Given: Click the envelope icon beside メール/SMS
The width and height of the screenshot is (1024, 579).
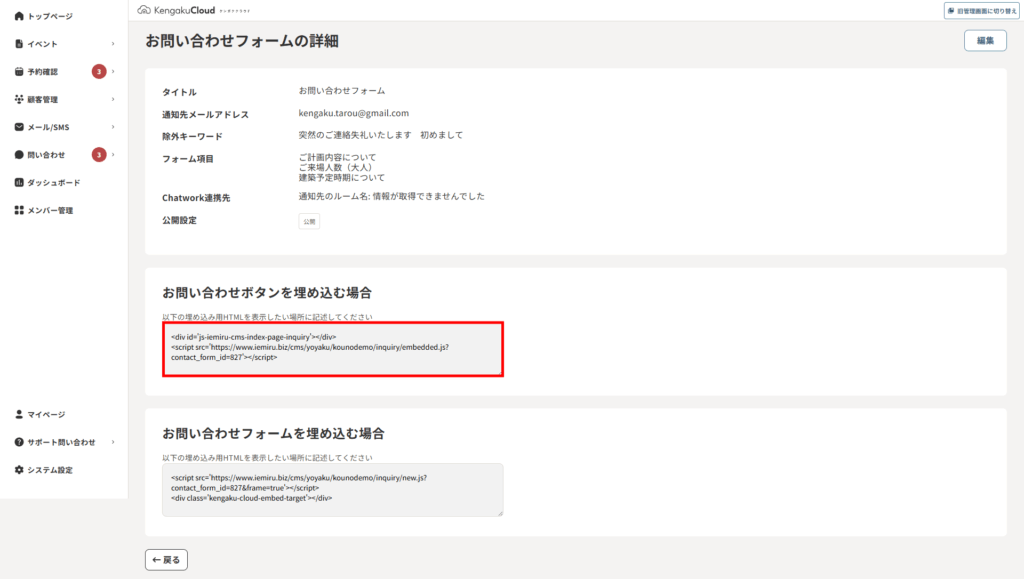Looking at the screenshot, I should (x=19, y=127).
